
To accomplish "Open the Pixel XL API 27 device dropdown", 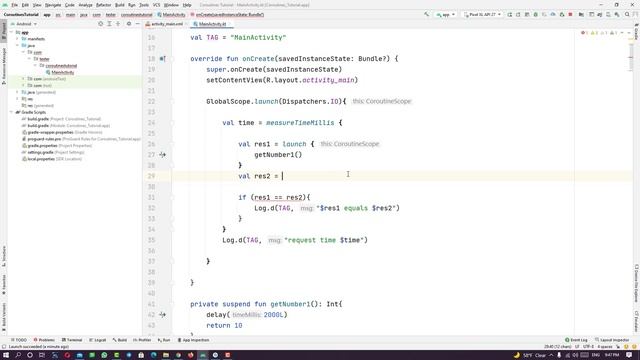I will tap(482, 15).
